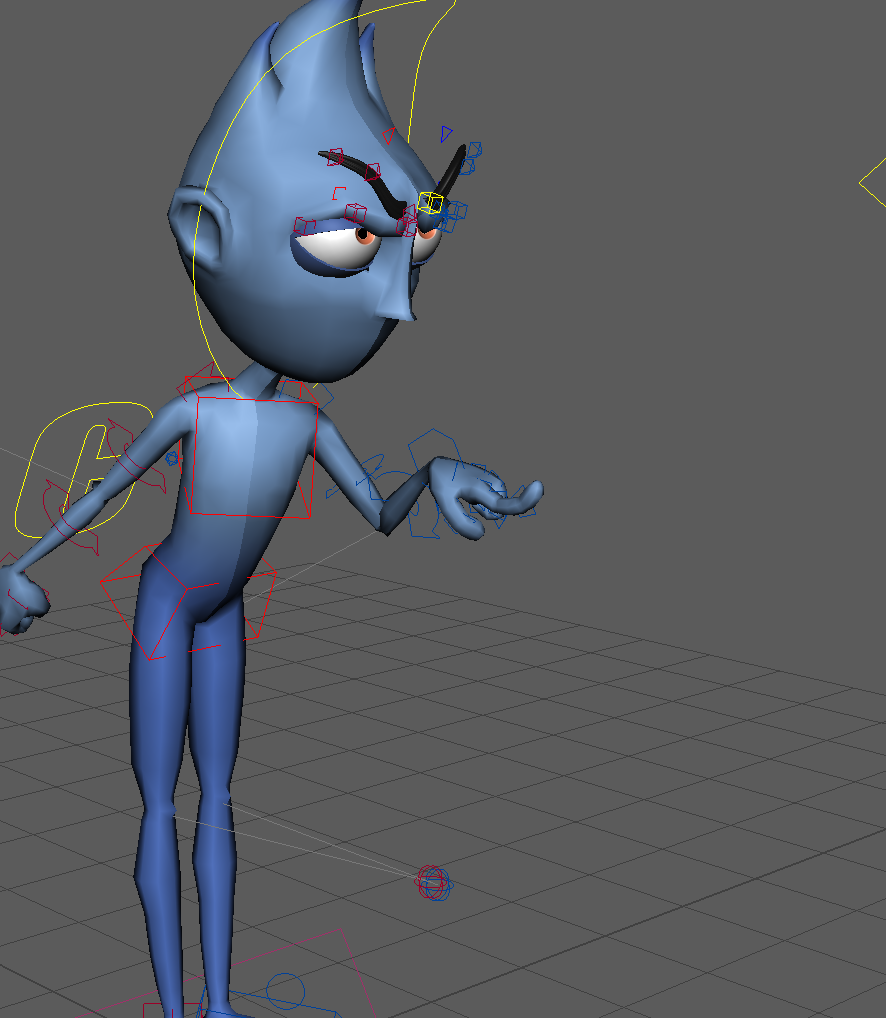
Task: Click the character's clenched fist
Action: 23,599
